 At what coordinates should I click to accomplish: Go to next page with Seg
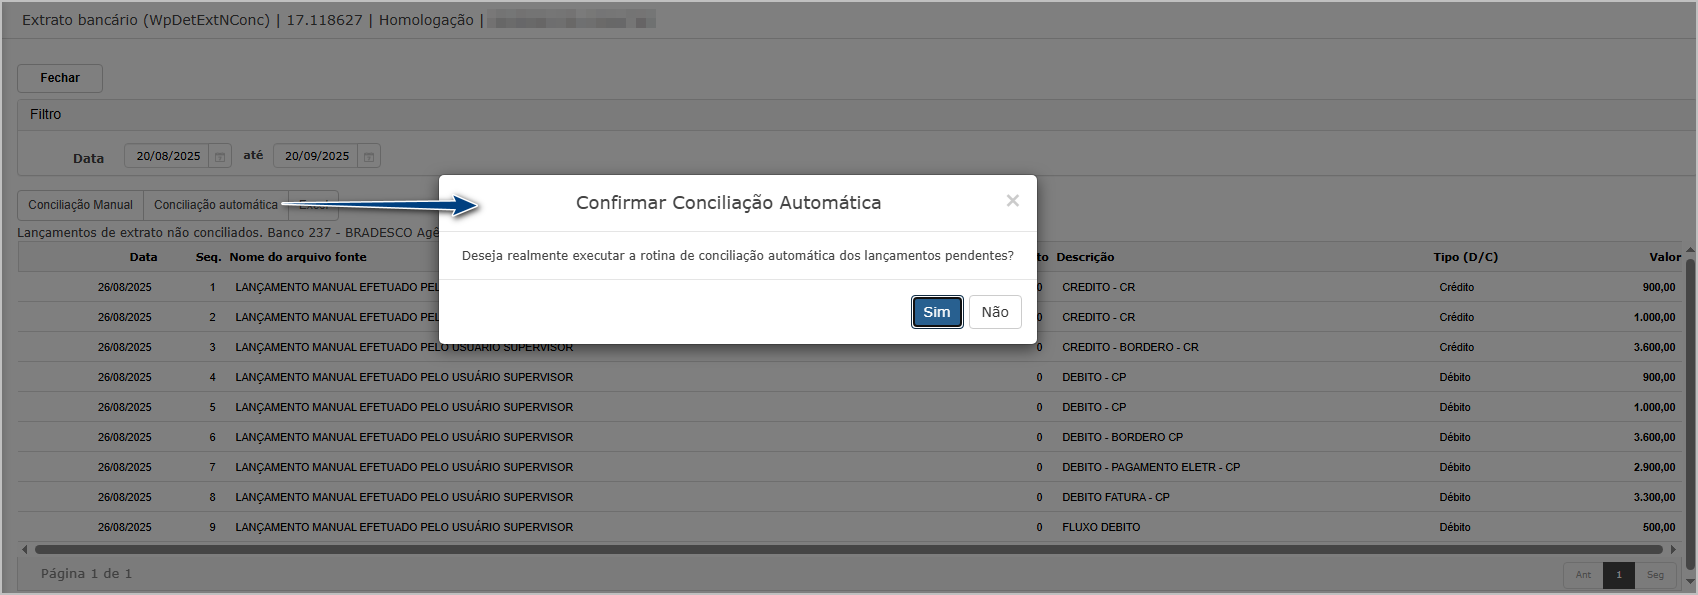point(1655,575)
